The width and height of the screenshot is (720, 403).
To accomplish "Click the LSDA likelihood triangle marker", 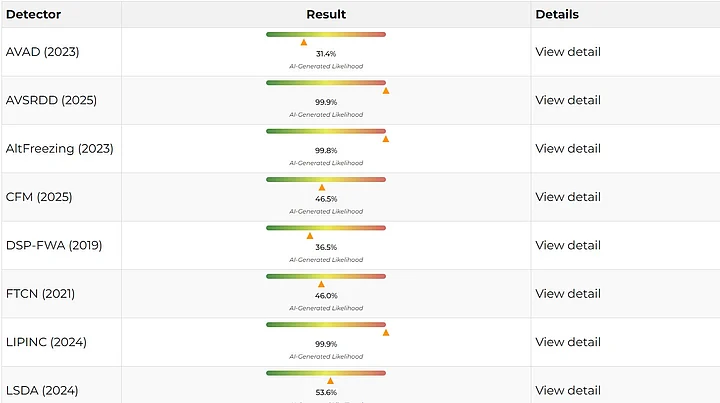I will point(330,380).
